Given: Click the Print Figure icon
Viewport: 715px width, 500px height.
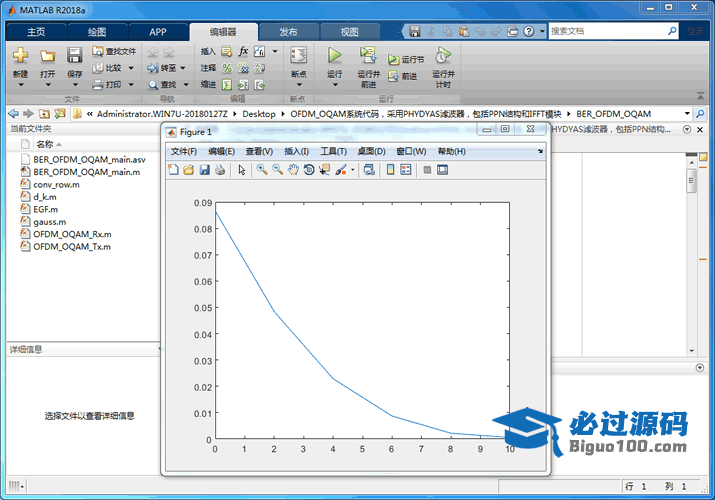Looking at the screenshot, I should 220,170.
